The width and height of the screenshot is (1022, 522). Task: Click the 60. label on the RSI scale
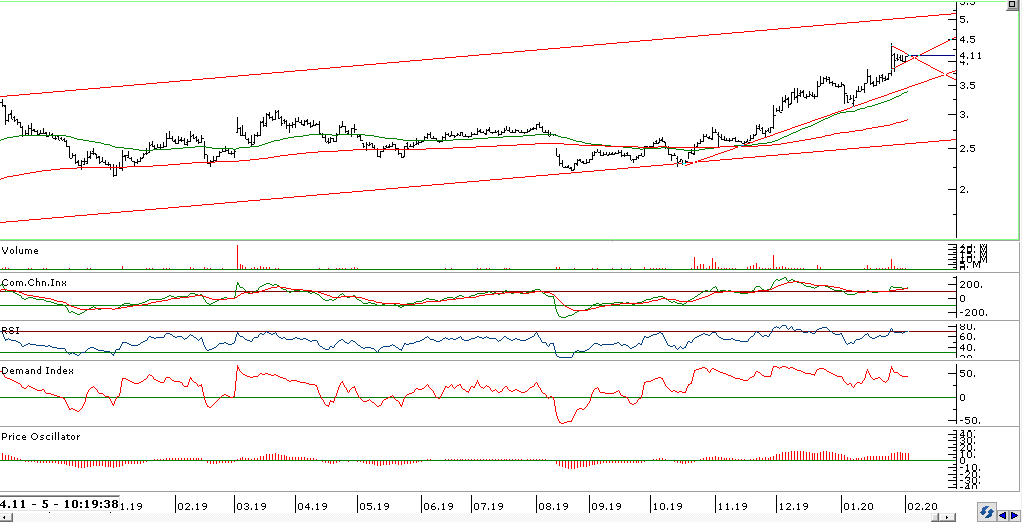point(966,336)
